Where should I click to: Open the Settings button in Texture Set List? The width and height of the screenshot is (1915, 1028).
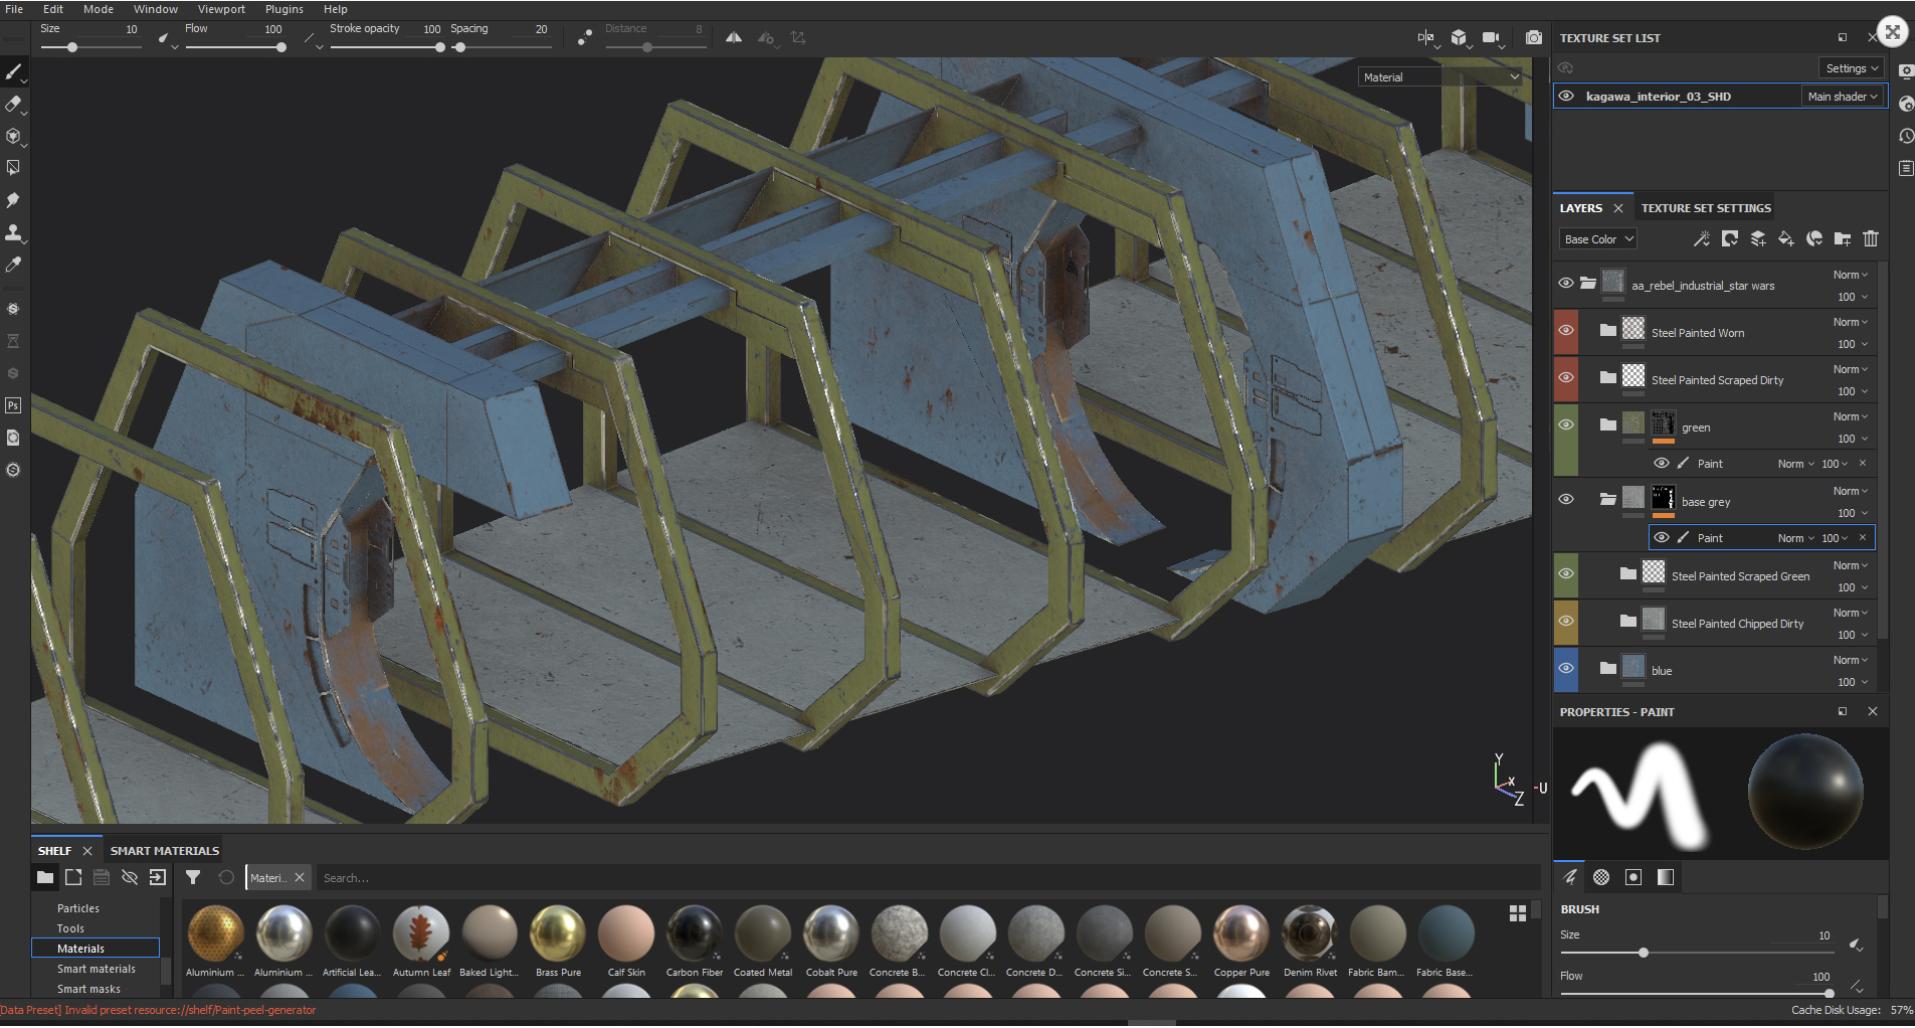tap(1851, 68)
